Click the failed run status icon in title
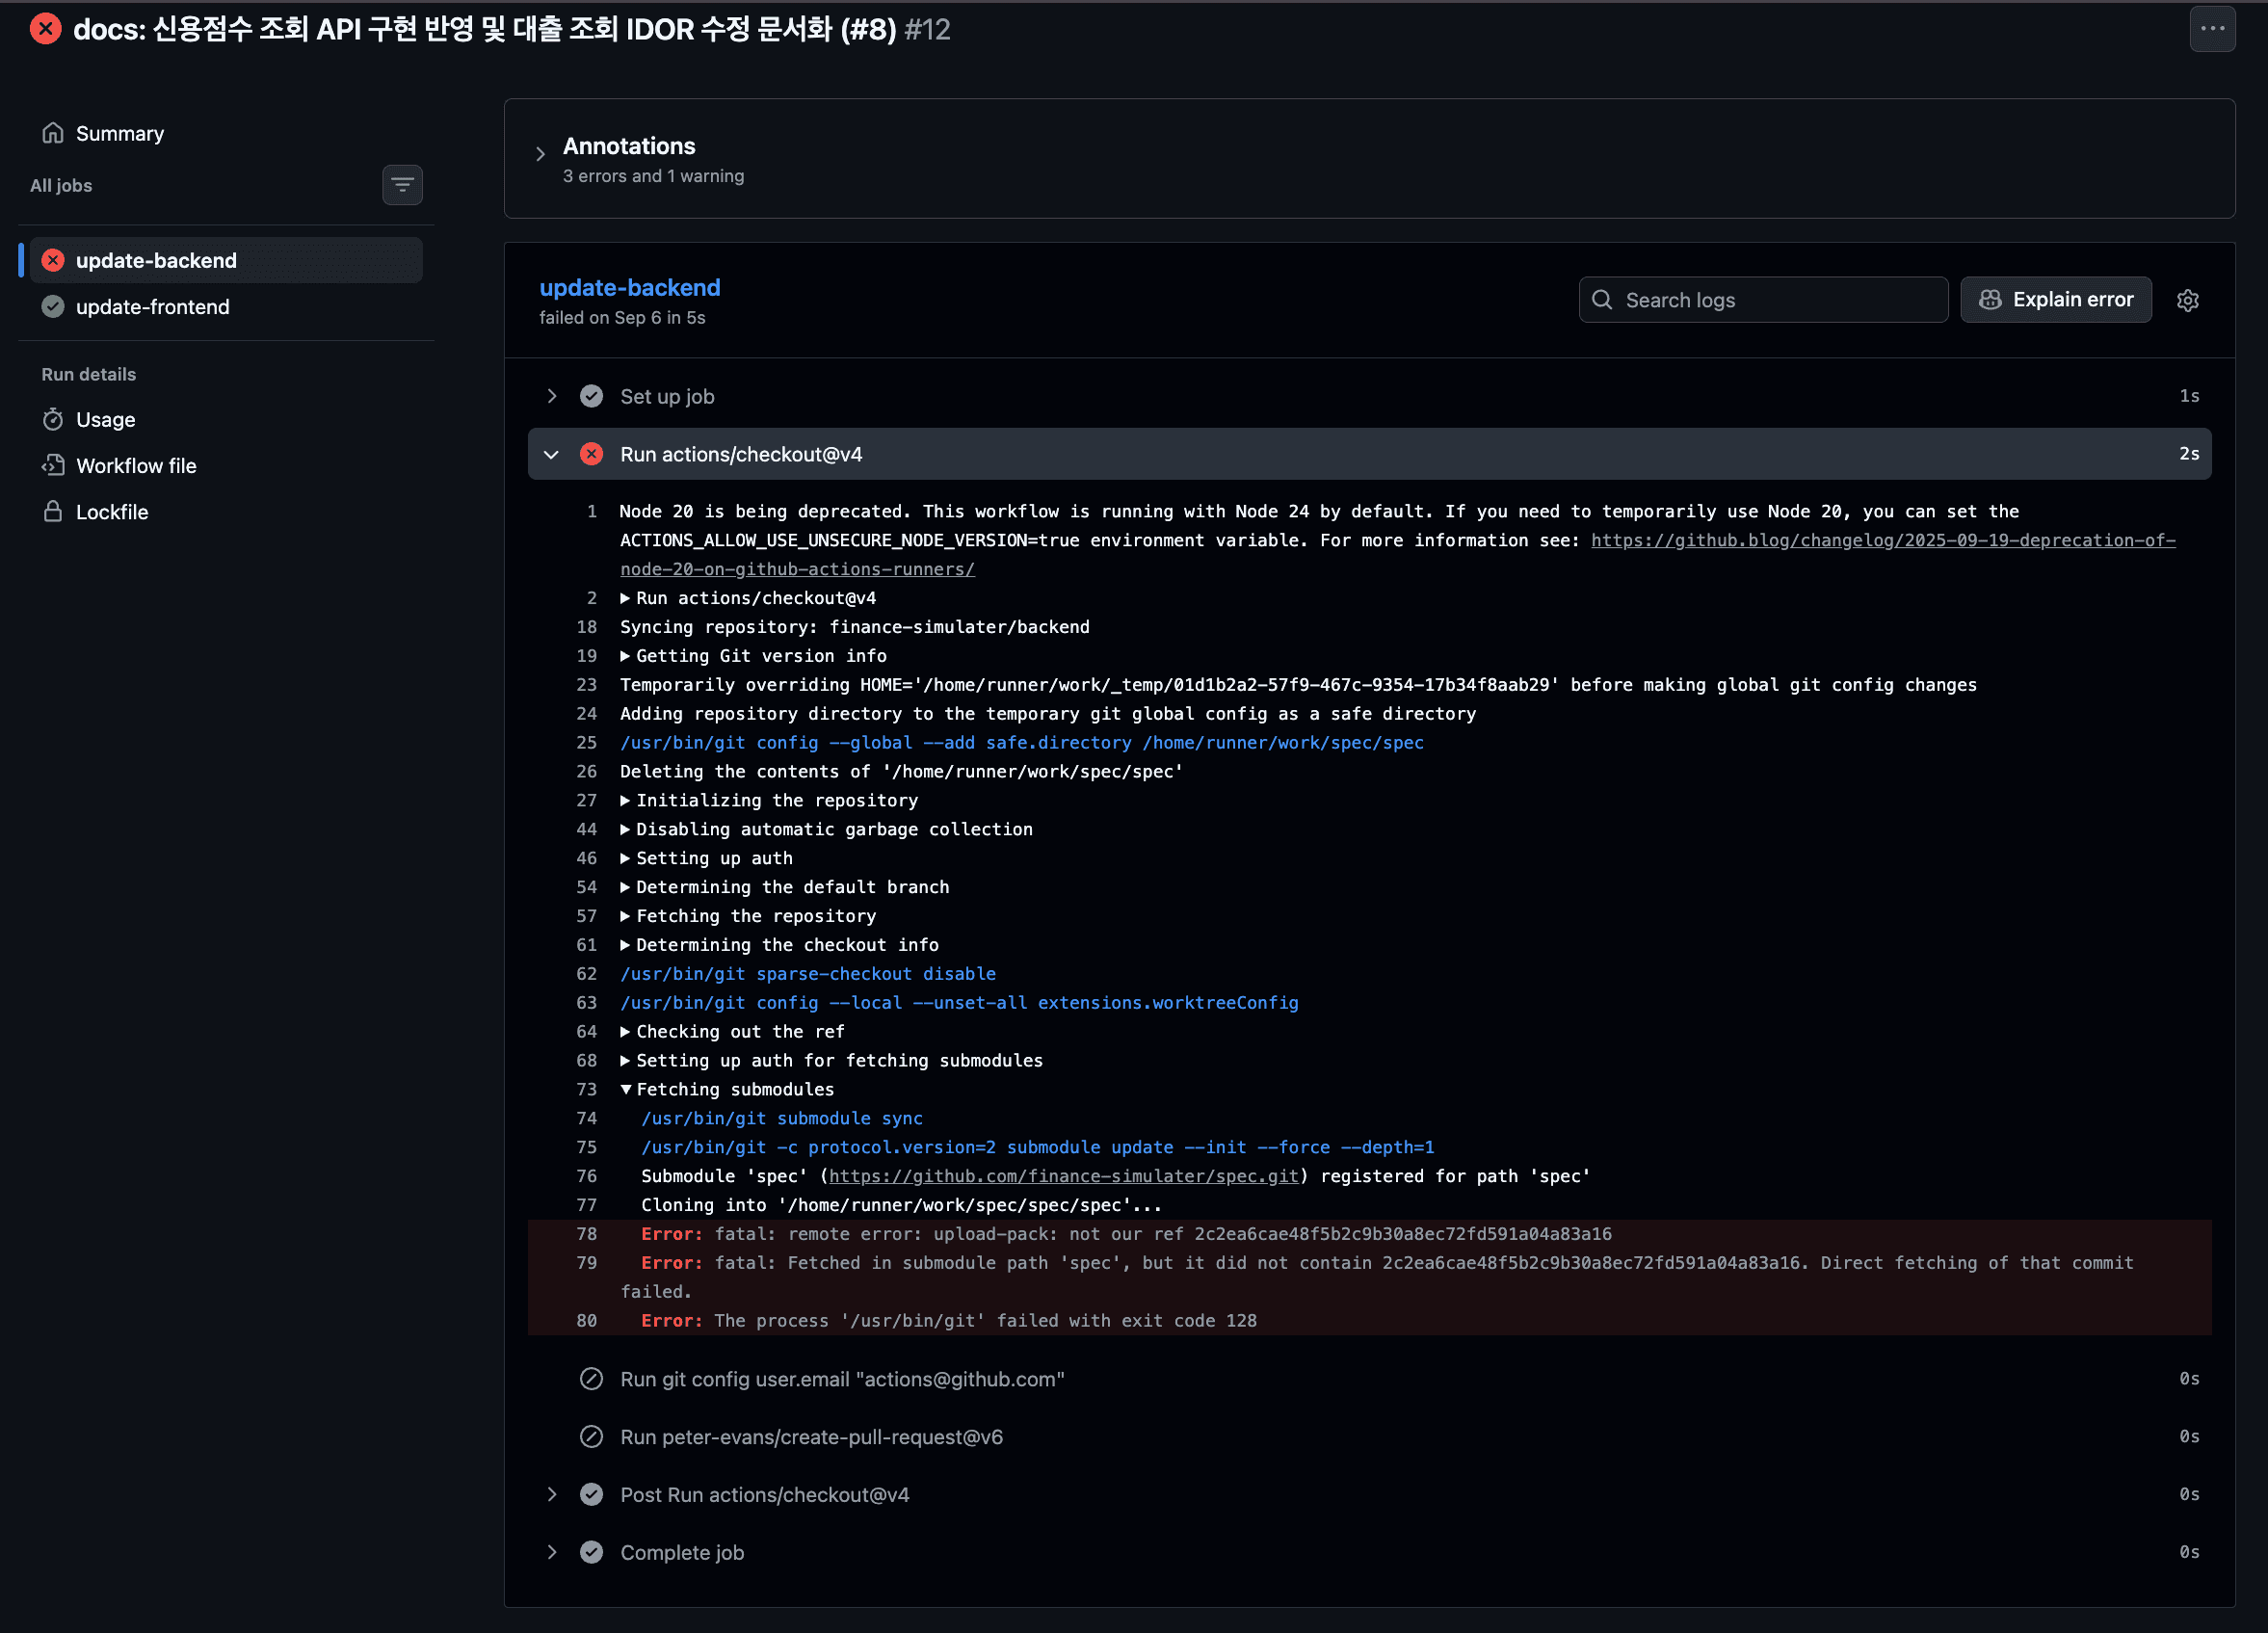 click(x=45, y=29)
